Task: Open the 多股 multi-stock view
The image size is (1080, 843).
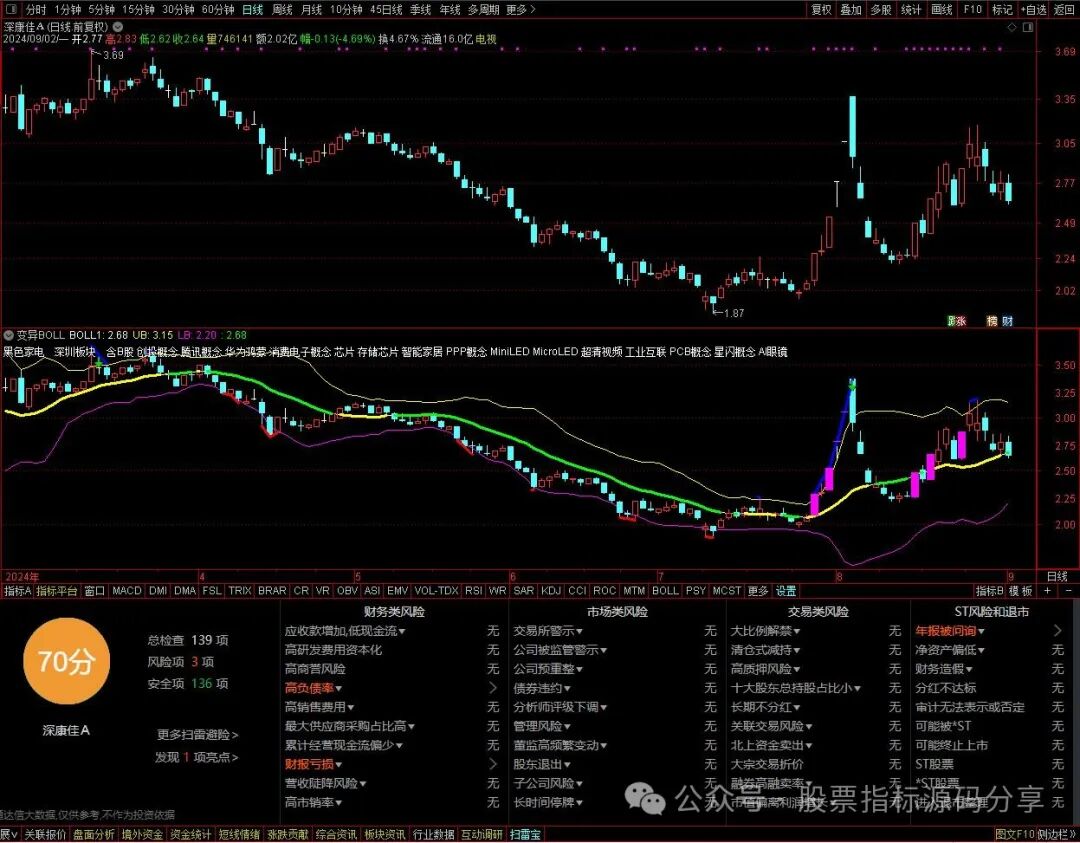Action: coord(881,10)
